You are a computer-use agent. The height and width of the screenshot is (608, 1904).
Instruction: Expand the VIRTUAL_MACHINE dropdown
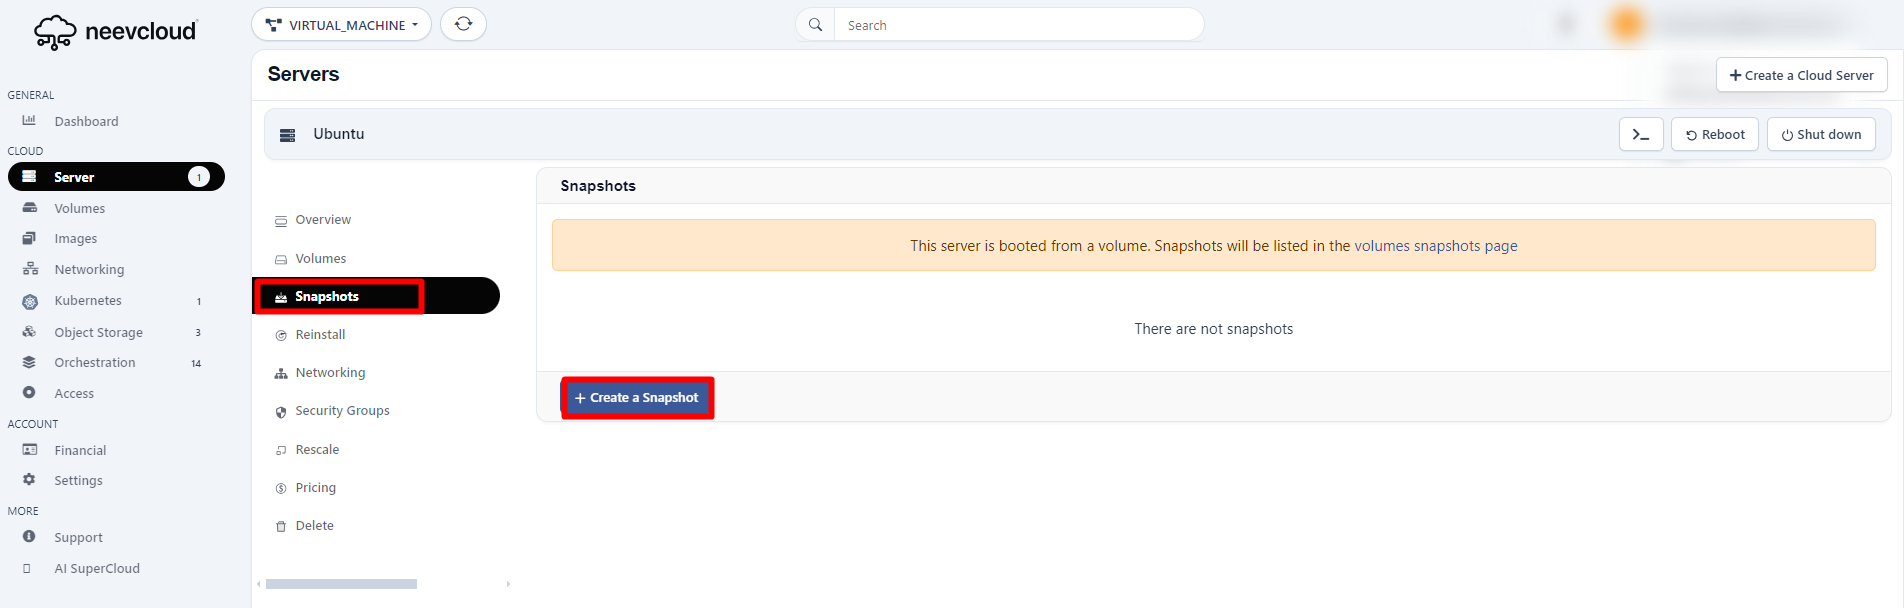pyautogui.click(x=341, y=25)
